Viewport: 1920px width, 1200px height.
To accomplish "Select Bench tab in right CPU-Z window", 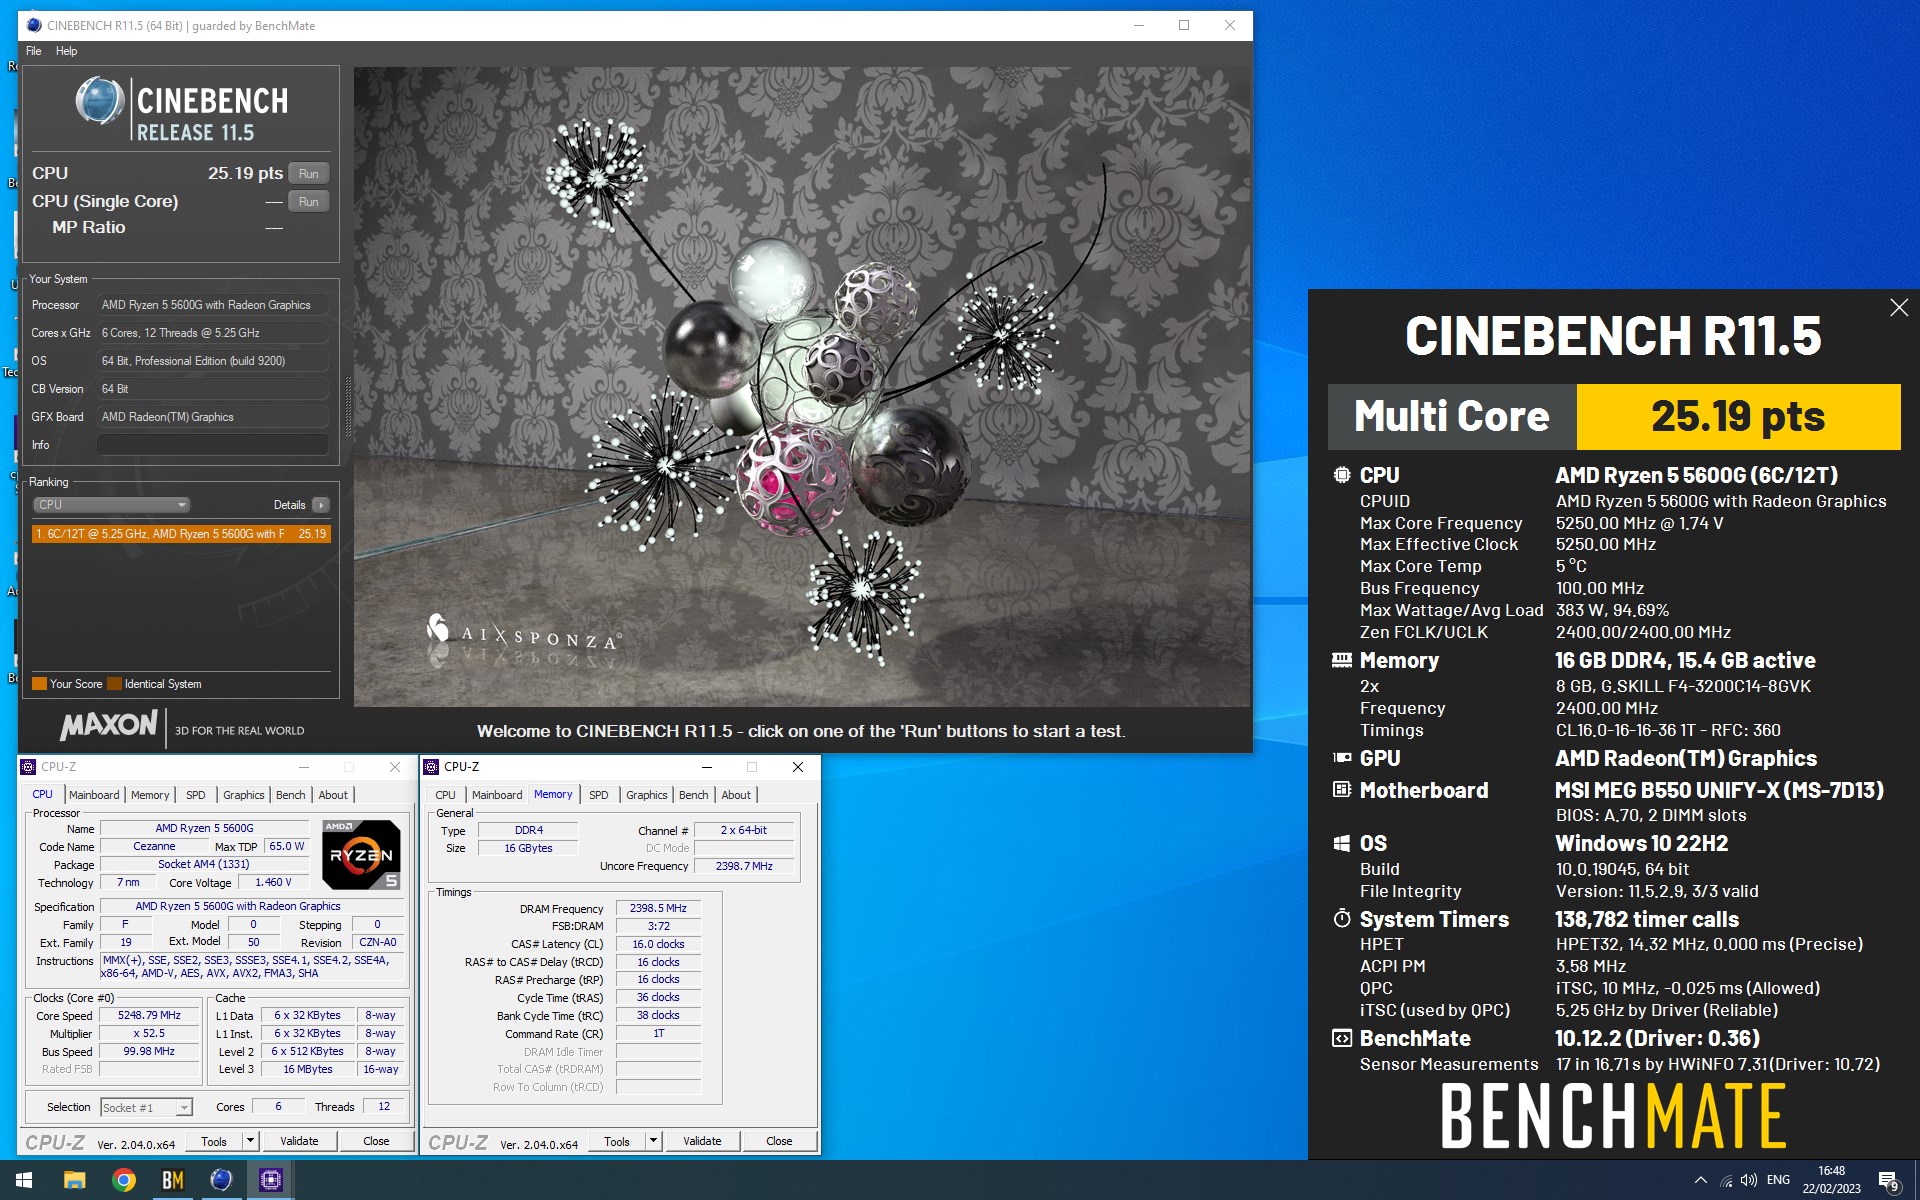I will coord(694,795).
